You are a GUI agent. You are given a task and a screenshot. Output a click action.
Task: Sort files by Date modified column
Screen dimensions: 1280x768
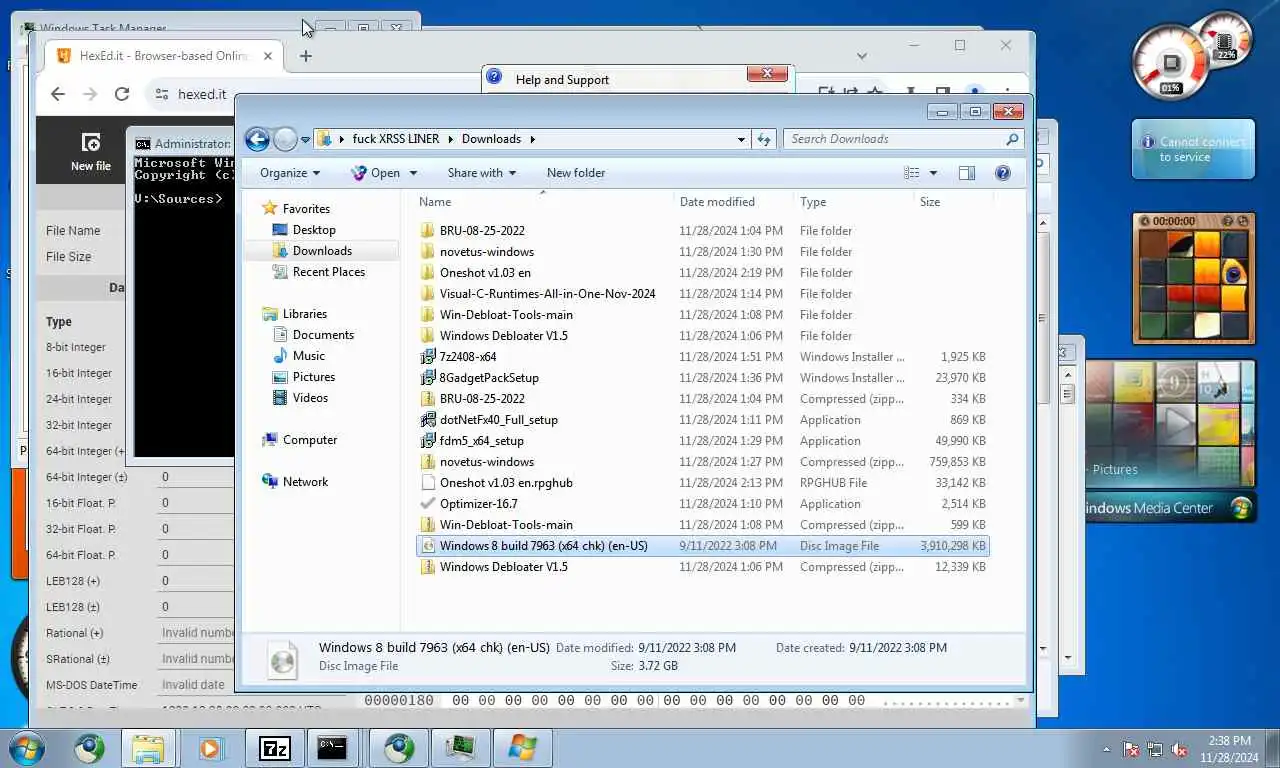click(x=734, y=202)
